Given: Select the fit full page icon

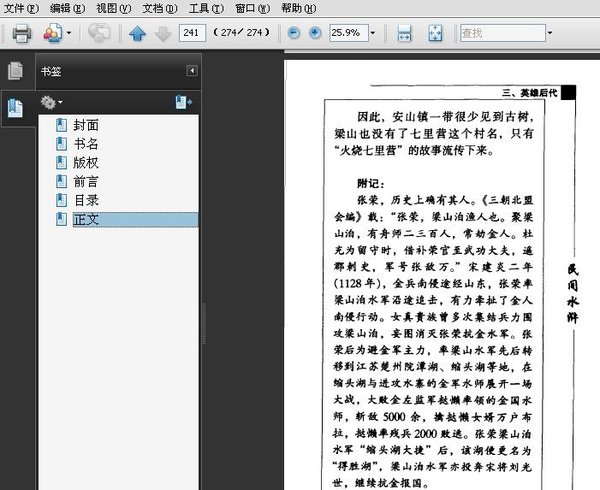Looking at the screenshot, I should click(435, 33).
